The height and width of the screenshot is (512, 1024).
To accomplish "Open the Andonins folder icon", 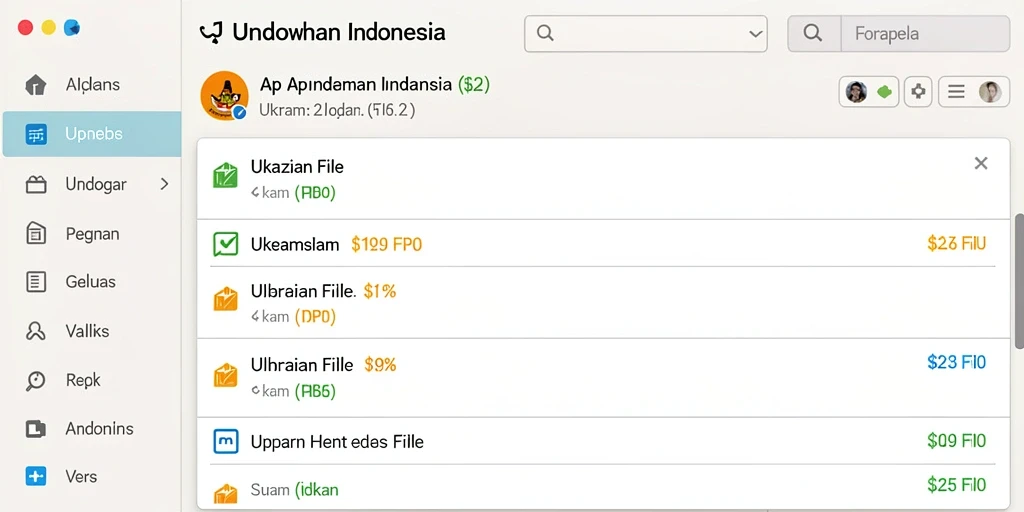I will 36,429.
